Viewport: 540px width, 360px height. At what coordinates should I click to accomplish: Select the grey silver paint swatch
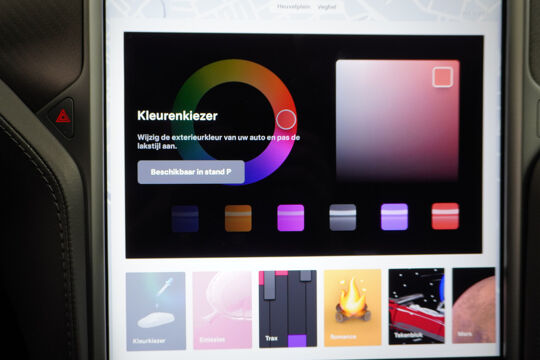[343, 217]
